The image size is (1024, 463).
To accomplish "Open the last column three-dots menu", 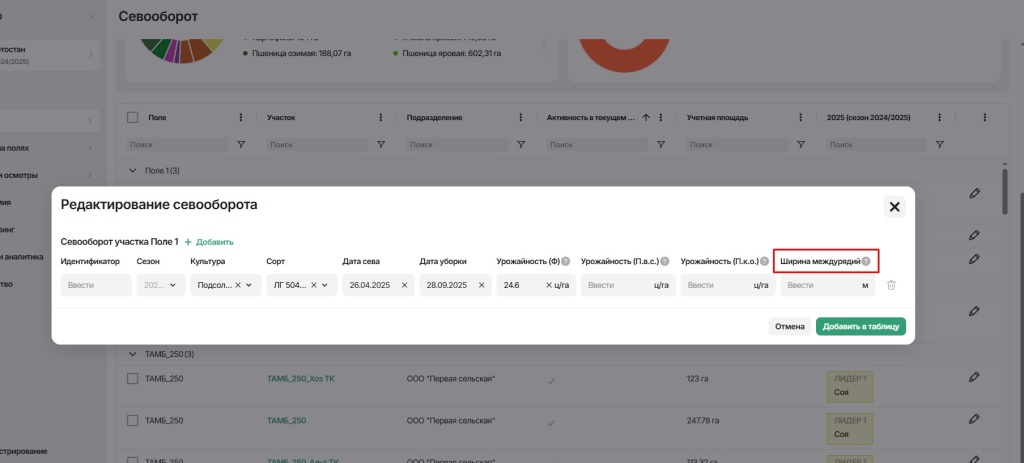I will [x=985, y=118].
